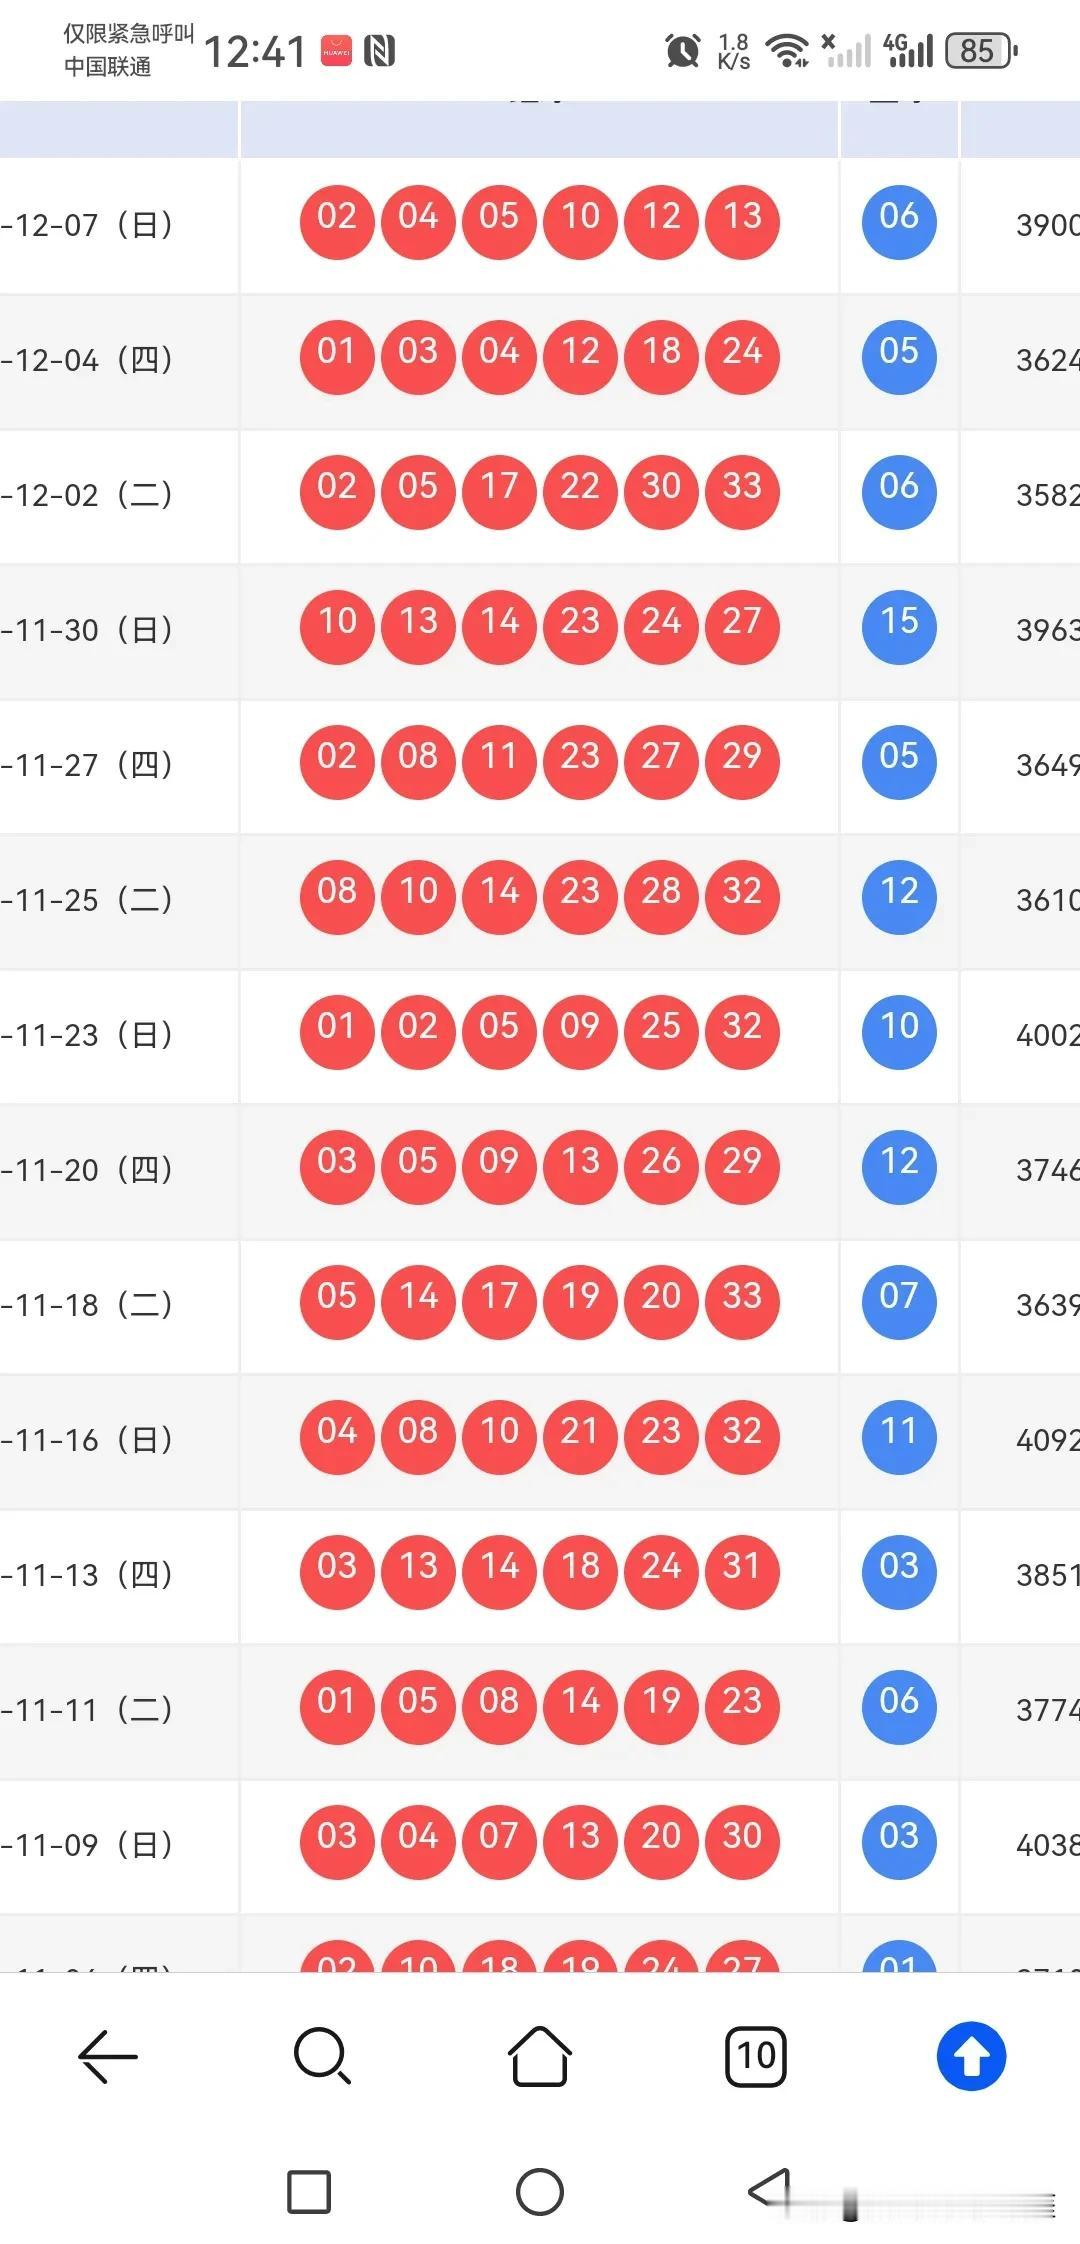Tap the blue upload arrow button
This screenshot has height=2244, width=1080.
971,2057
